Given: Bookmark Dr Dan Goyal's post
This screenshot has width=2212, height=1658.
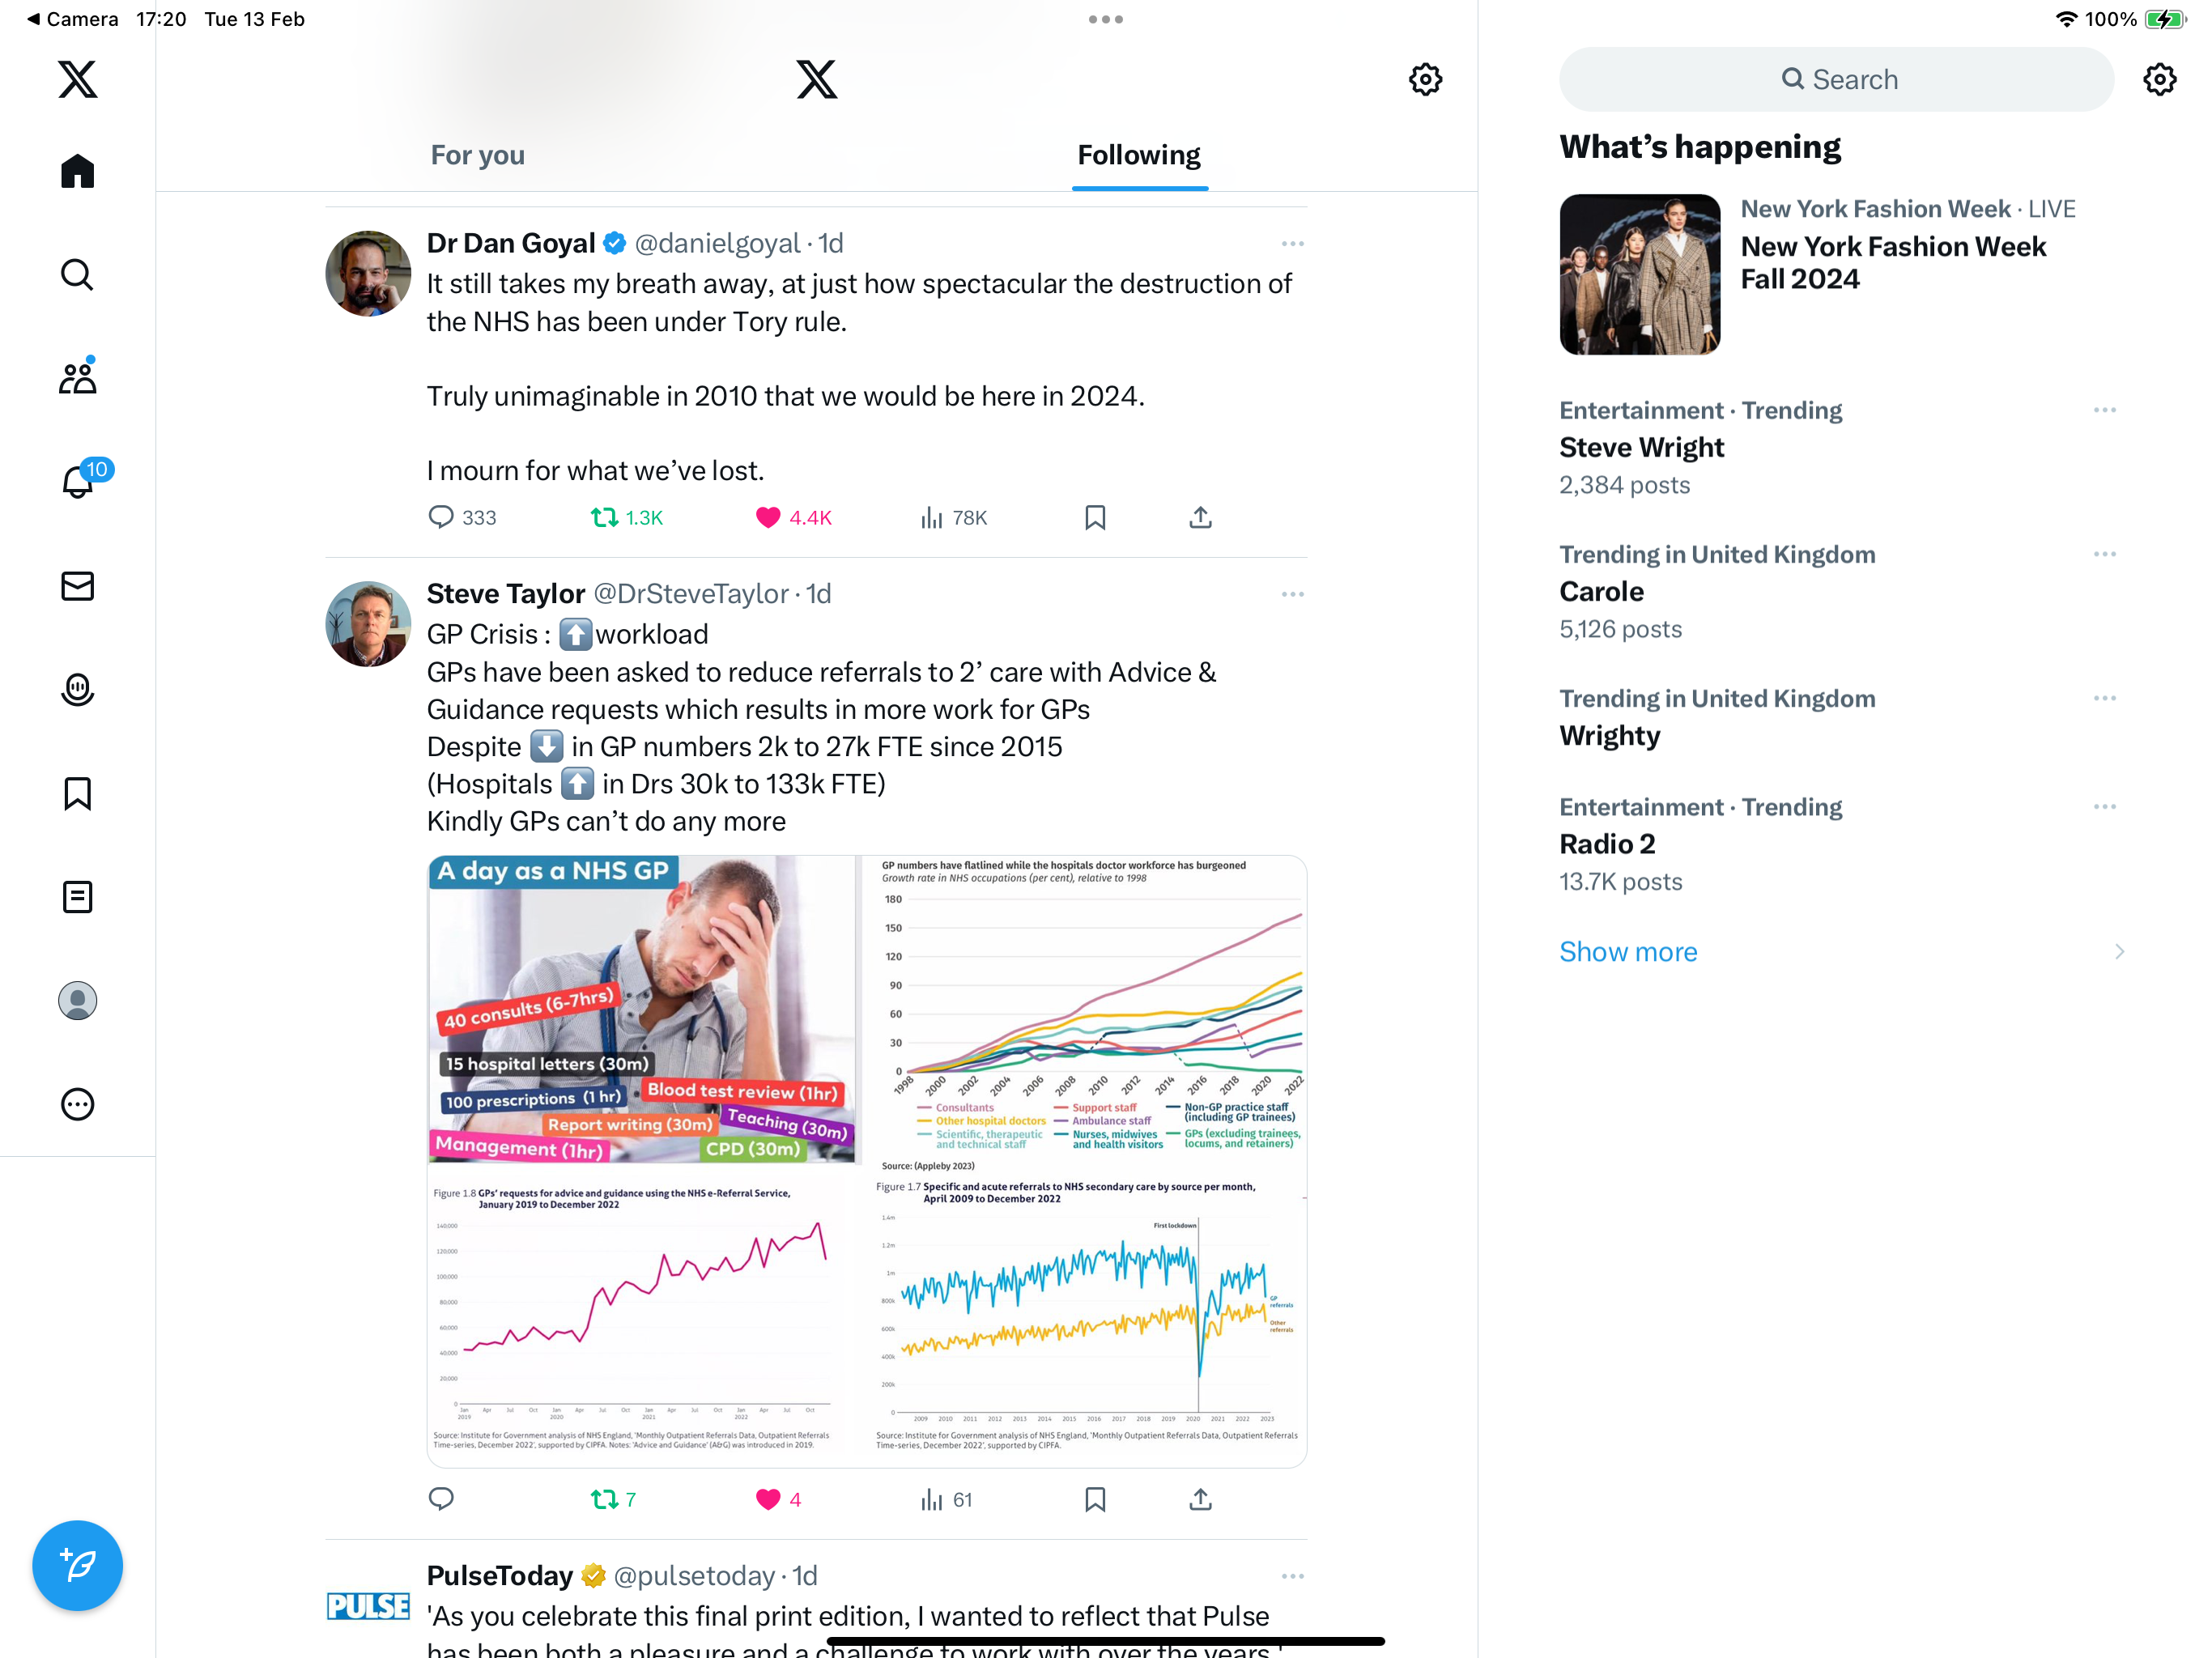Looking at the screenshot, I should point(1095,517).
